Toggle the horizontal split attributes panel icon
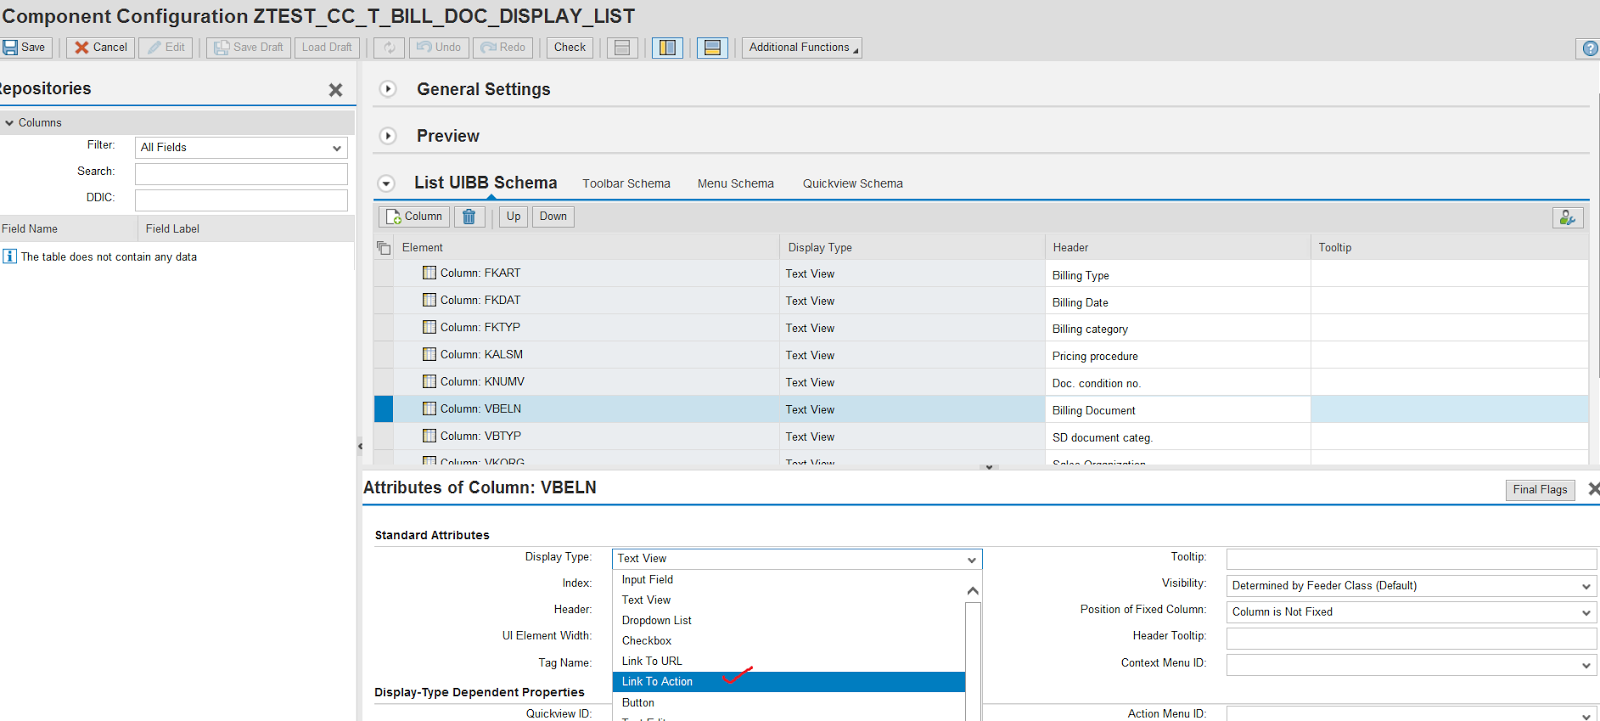This screenshot has height=721, width=1600. pos(712,48)
